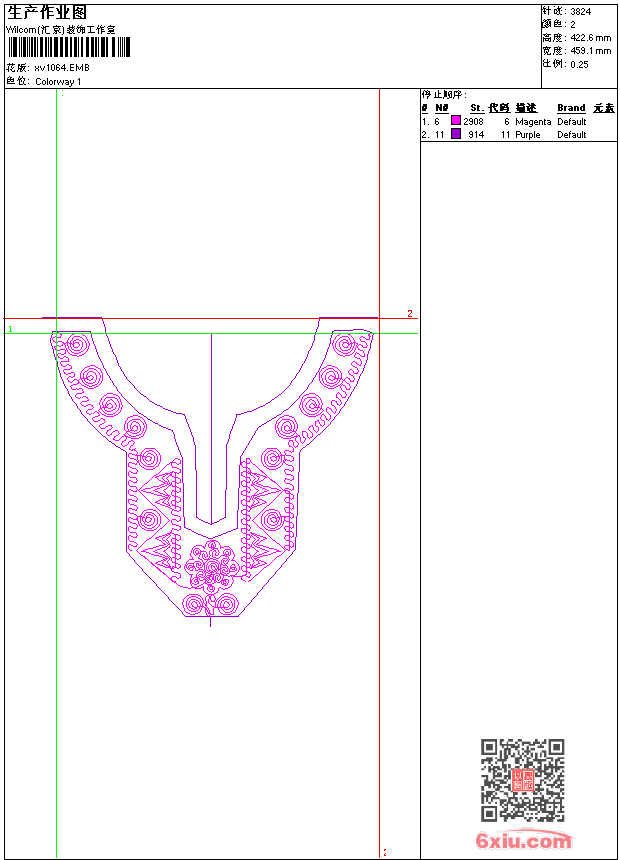The height and width of the screenshot is (860, 620).
Task: Click the N# column header
Action: coord(442,108)
